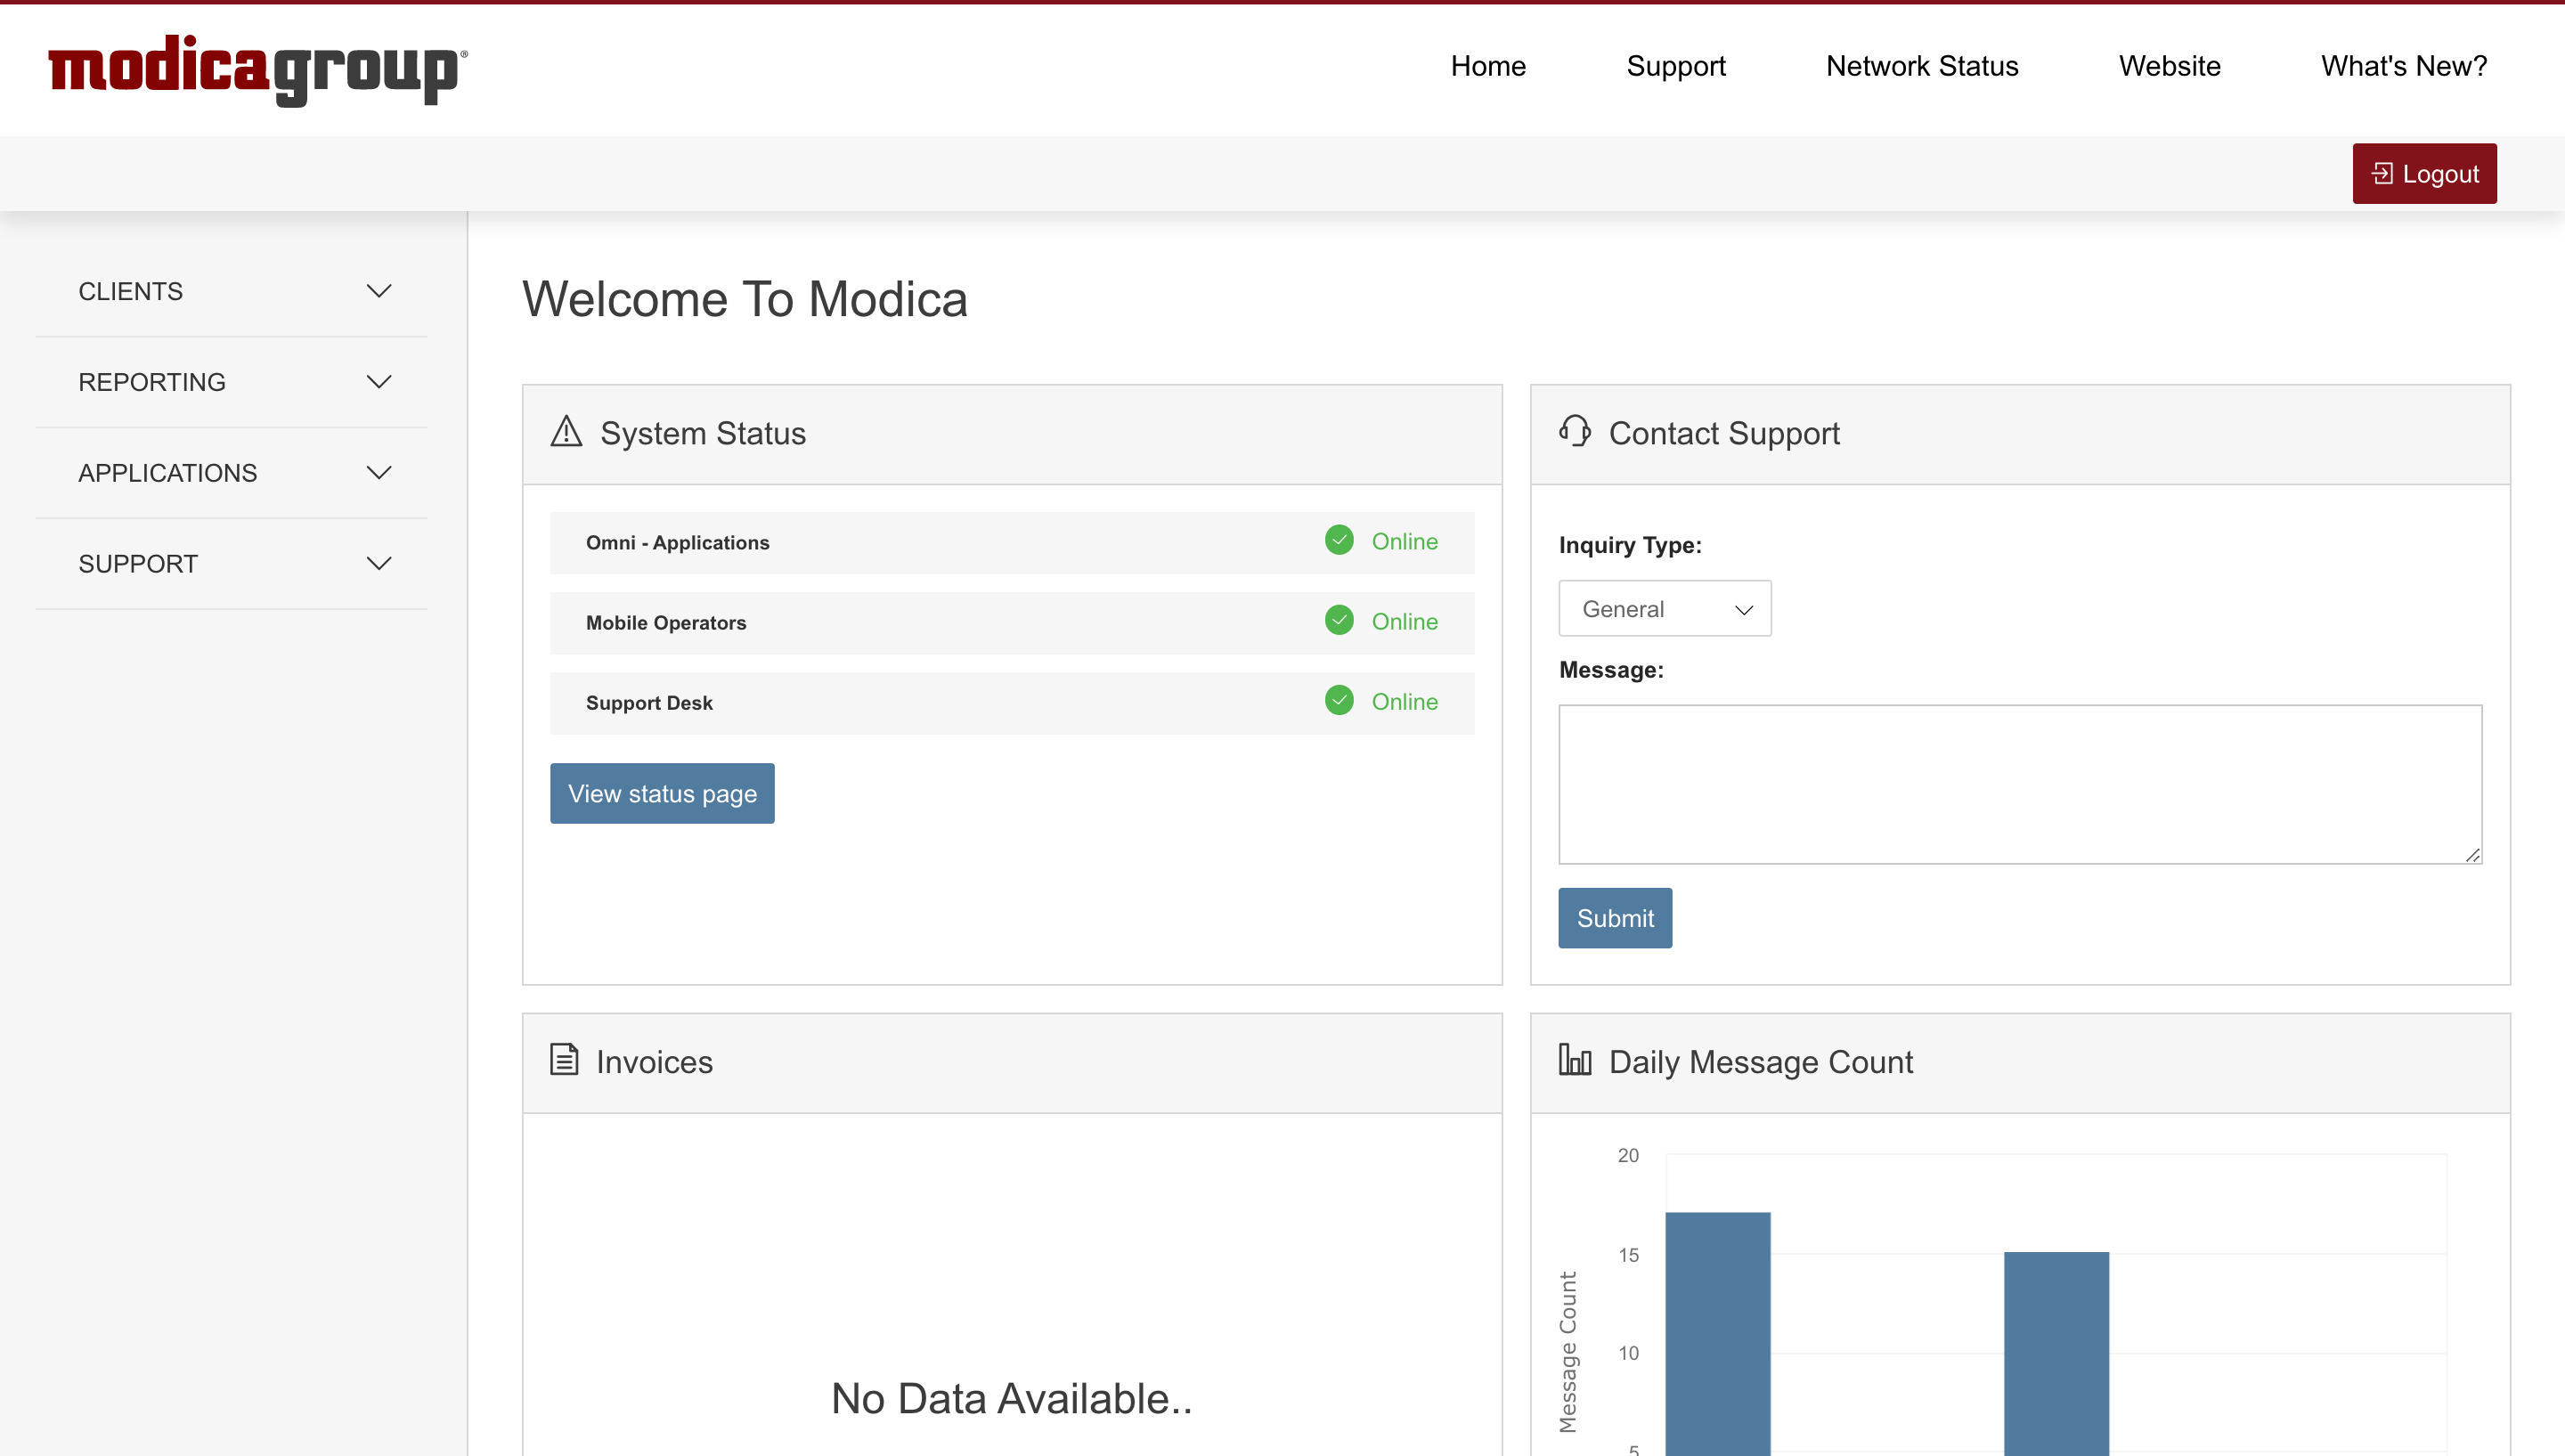Open What's New? in top navigation
Image resolution: width=2565 pixels, height=1456 pixels.
coord(2404,66)
